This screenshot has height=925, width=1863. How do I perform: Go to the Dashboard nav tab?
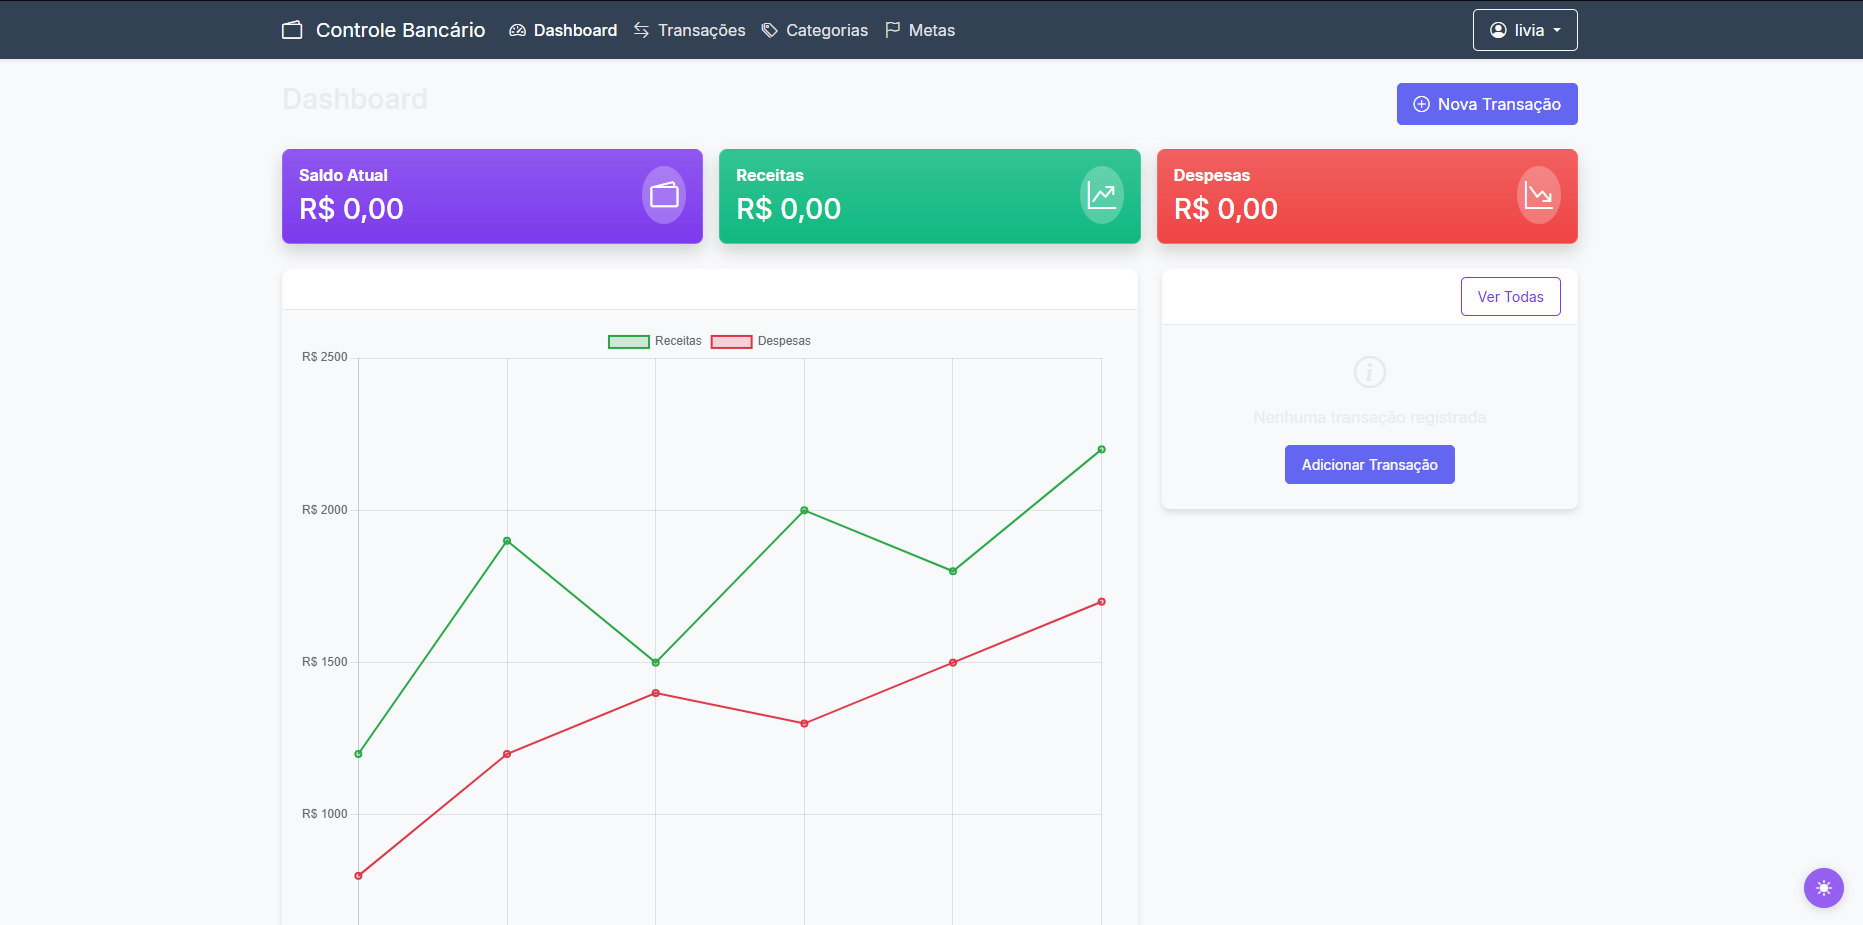563,30
